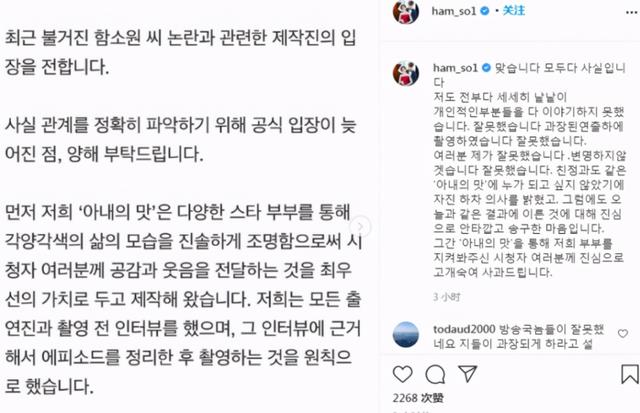This screenshot has height=413, width=640.
Task: Click verified badge beside header ham_so1
Action: coord(484,11)
